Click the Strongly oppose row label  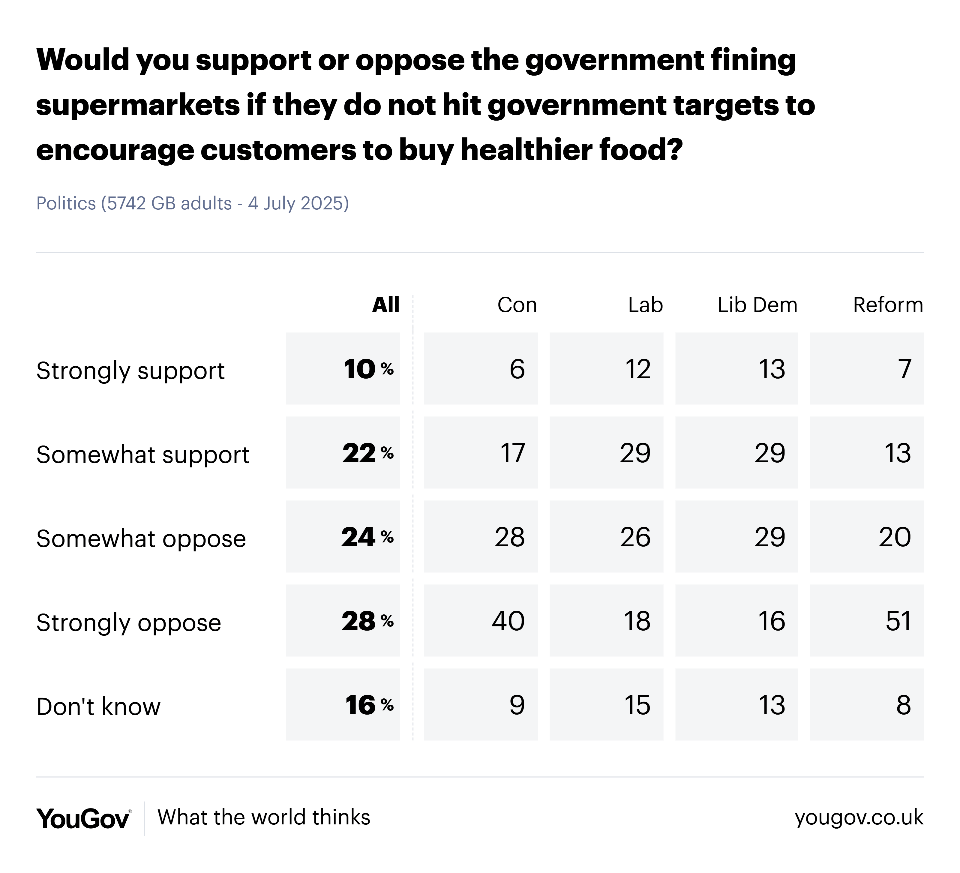point(129,623)
